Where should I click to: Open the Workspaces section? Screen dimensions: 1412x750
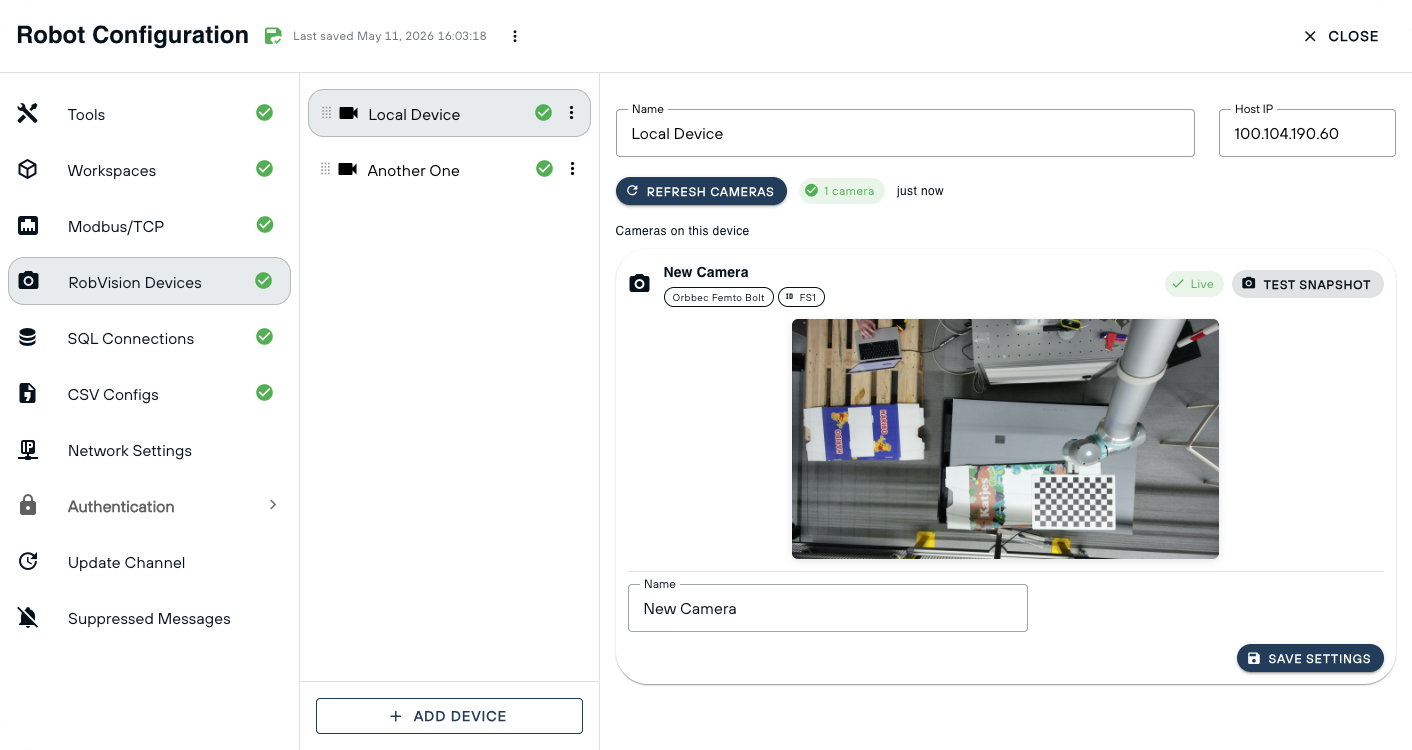click(149, 170)
